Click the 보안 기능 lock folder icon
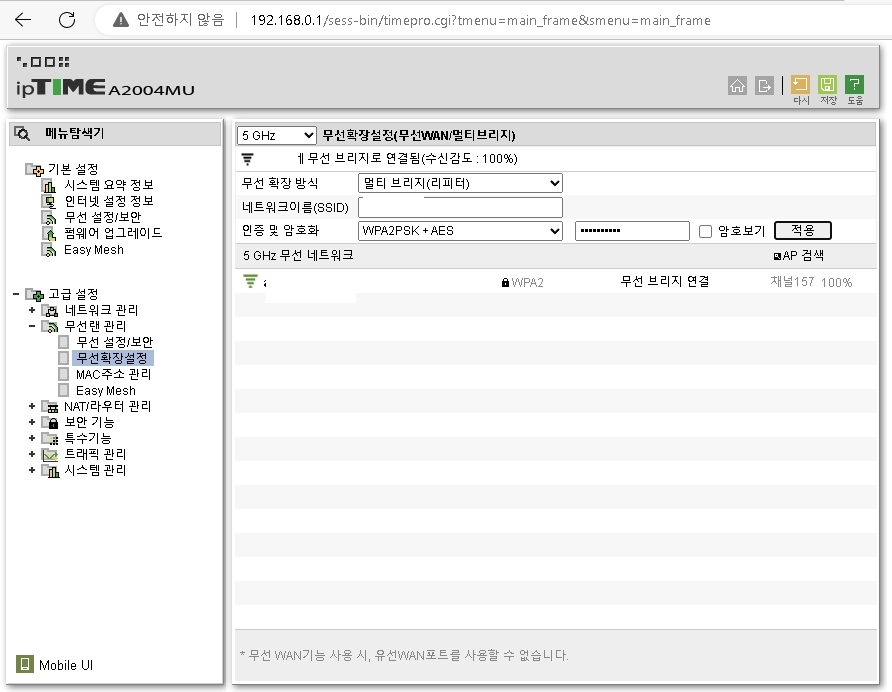Image resolution: width=892 pixels, height=692 pixels. [x=50, y=423]
